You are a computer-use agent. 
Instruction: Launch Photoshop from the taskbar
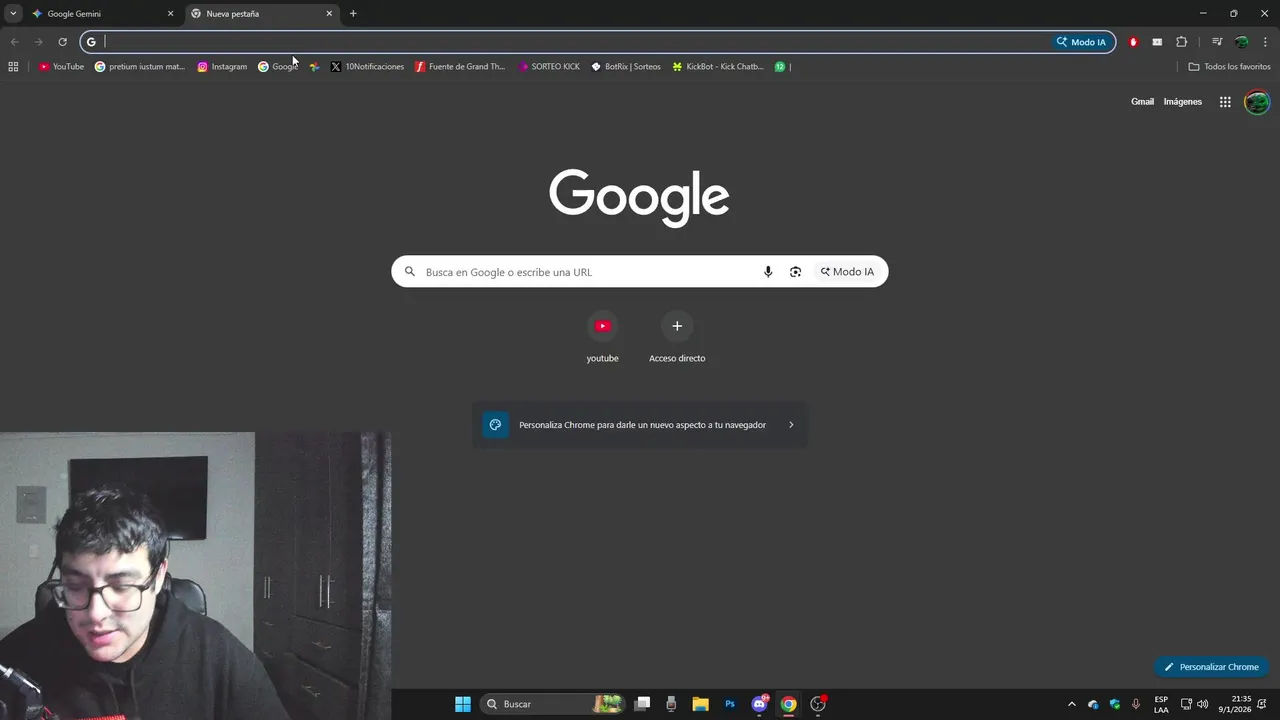click(730, 704)
